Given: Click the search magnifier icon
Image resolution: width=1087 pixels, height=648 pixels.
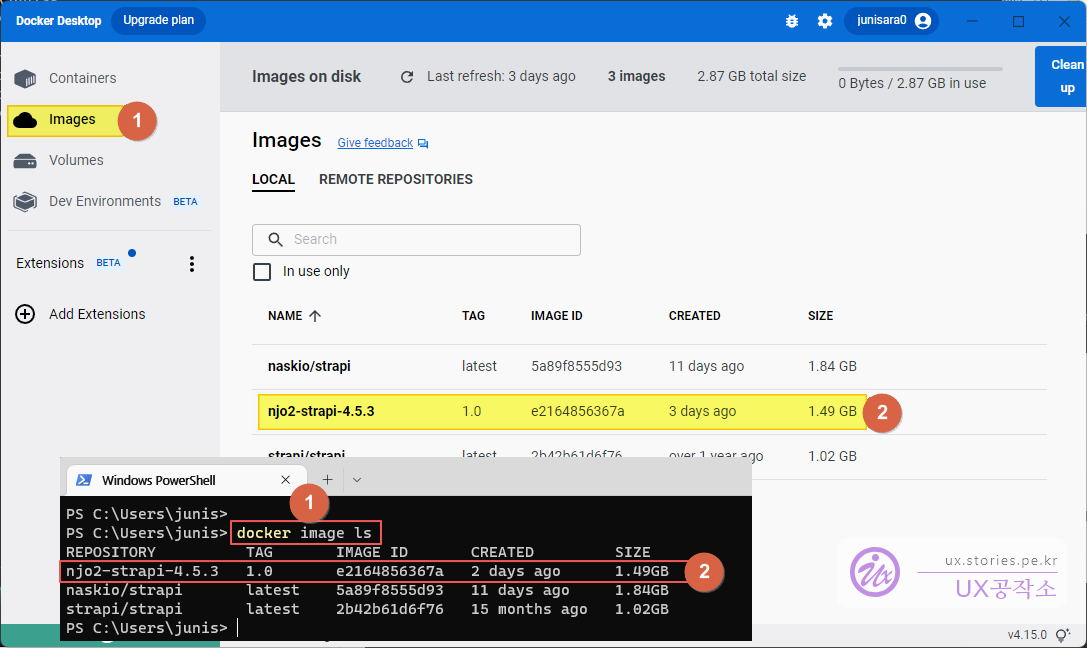Looking at the screenshot, I should coord(275,240).
